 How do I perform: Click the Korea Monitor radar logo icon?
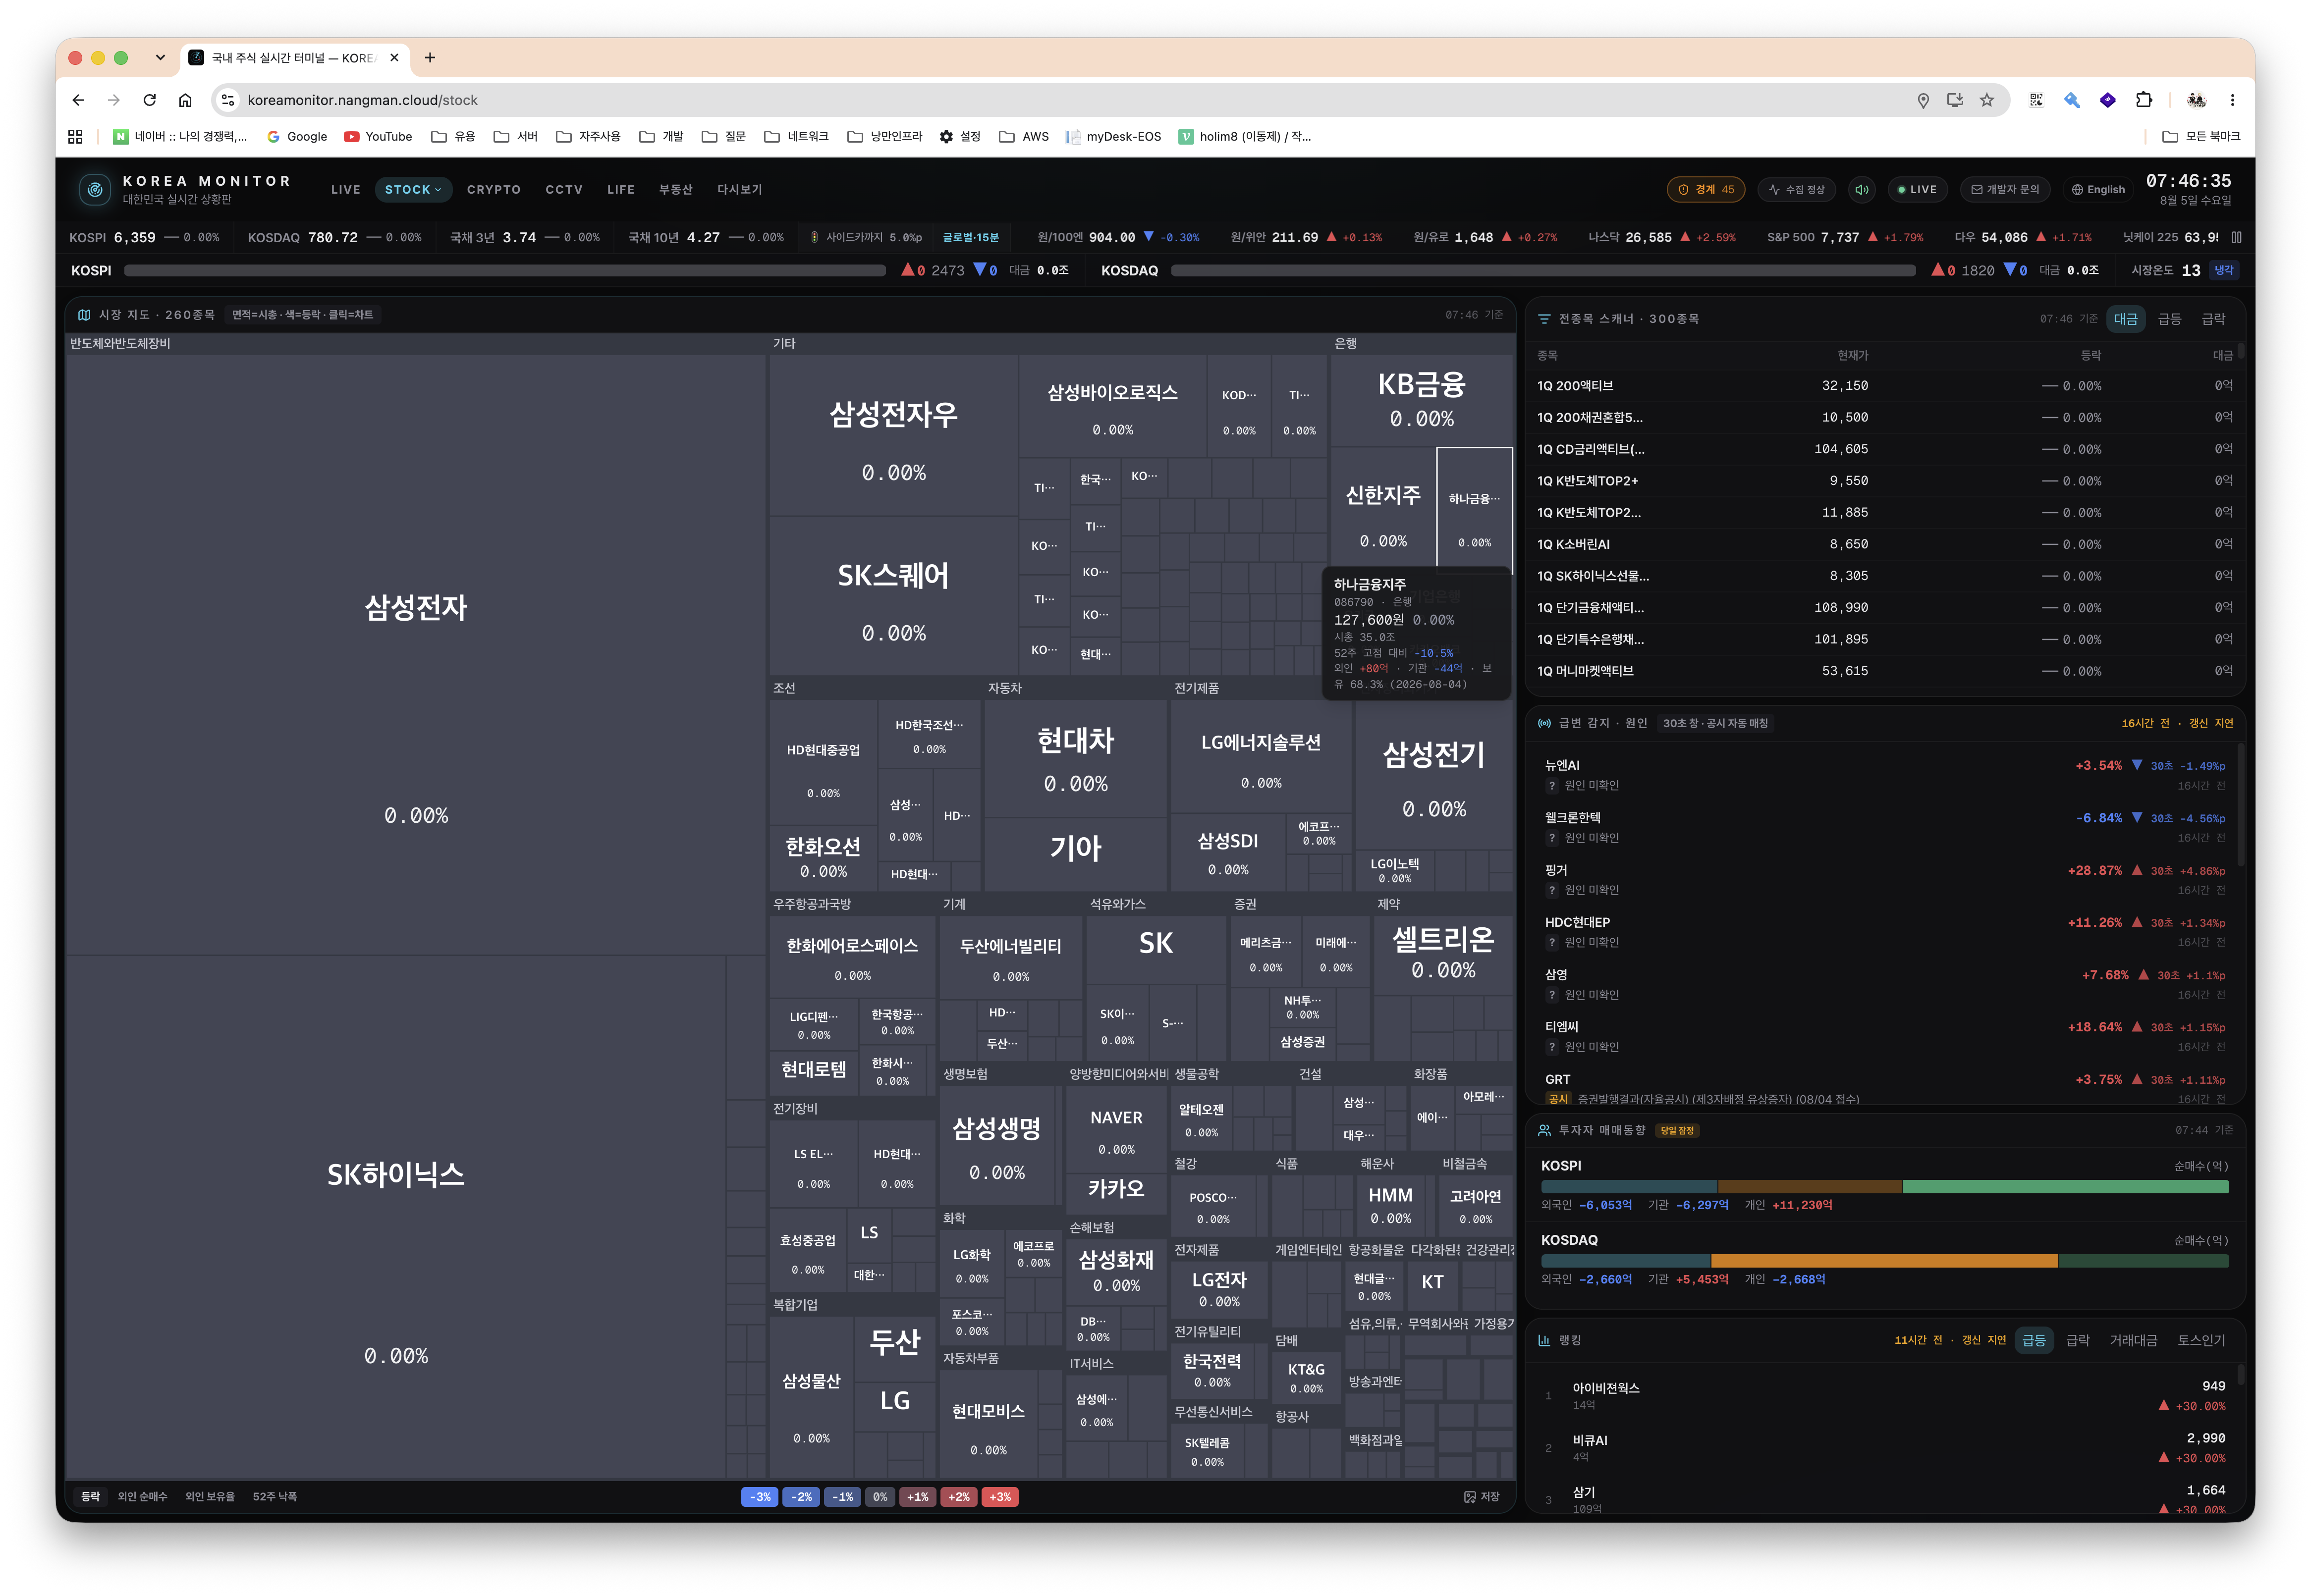(x=95, y=189)
